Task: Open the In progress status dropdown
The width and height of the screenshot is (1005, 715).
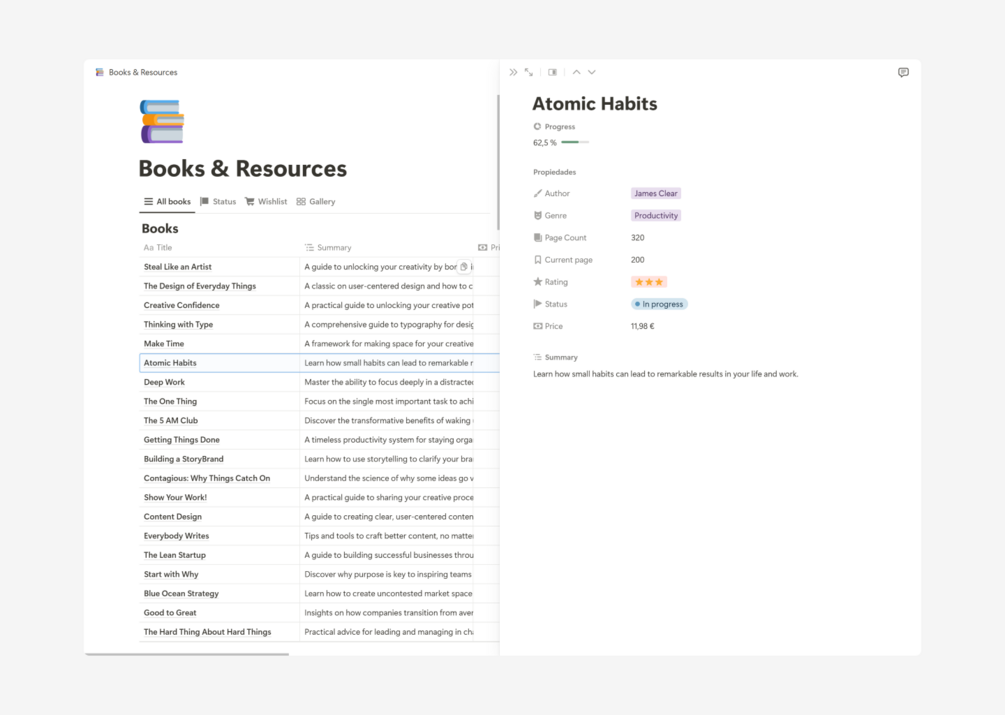Action: (659, 304)
